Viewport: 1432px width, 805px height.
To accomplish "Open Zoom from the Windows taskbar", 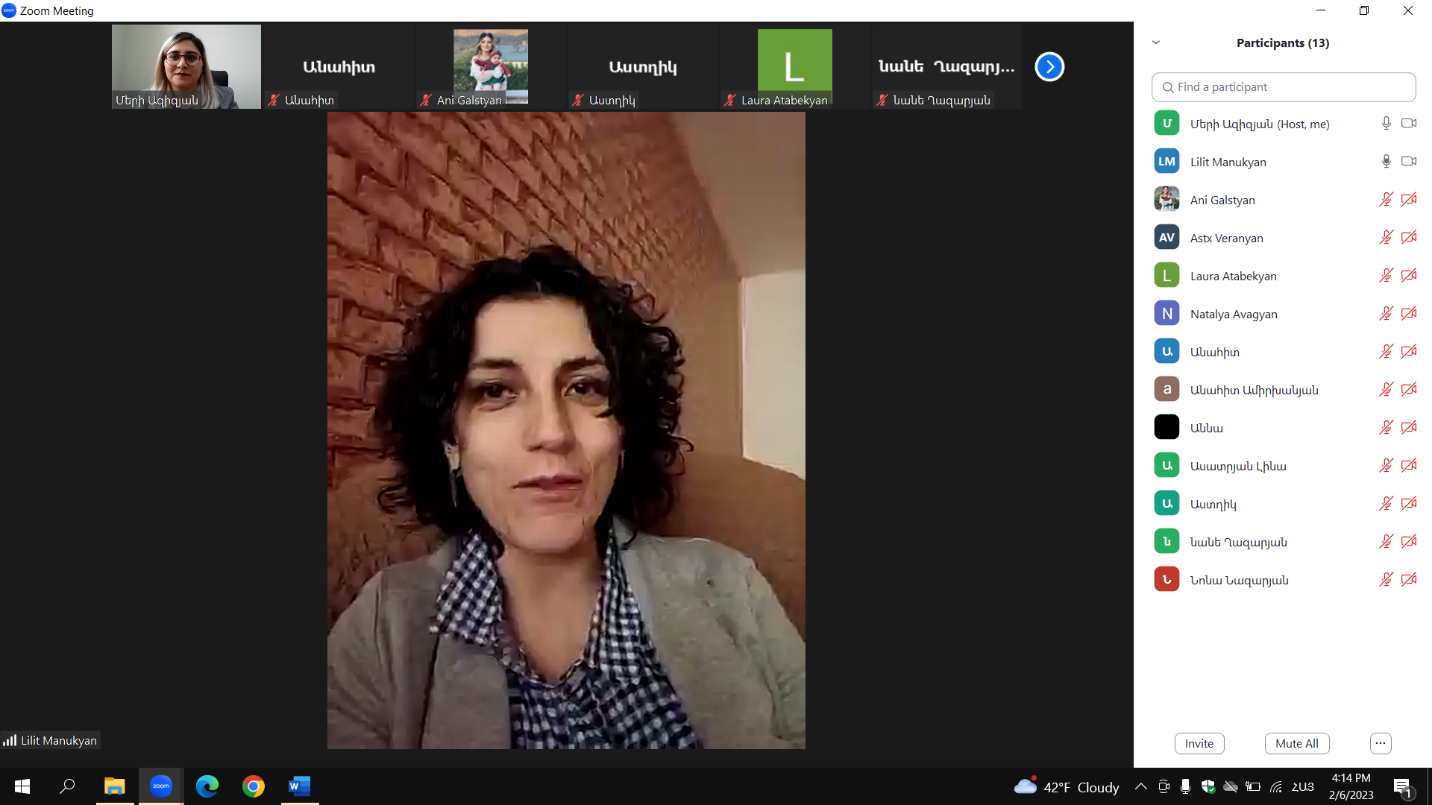I will pos(161,786).
